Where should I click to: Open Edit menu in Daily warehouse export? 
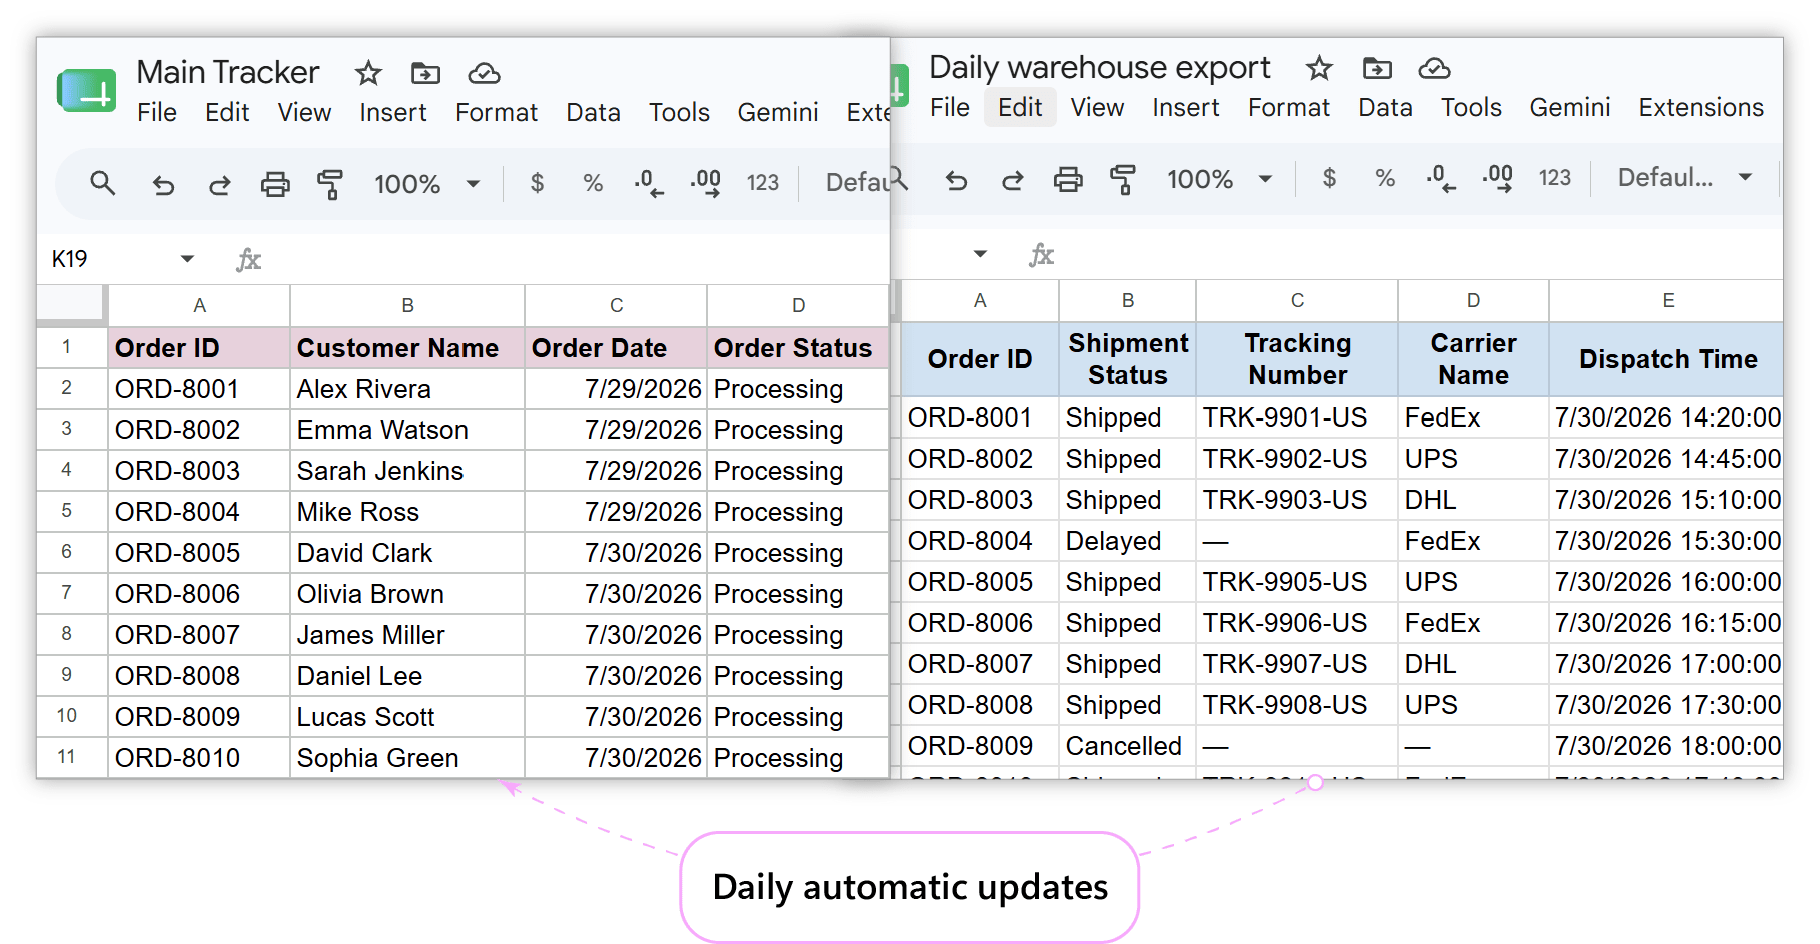1020,108
